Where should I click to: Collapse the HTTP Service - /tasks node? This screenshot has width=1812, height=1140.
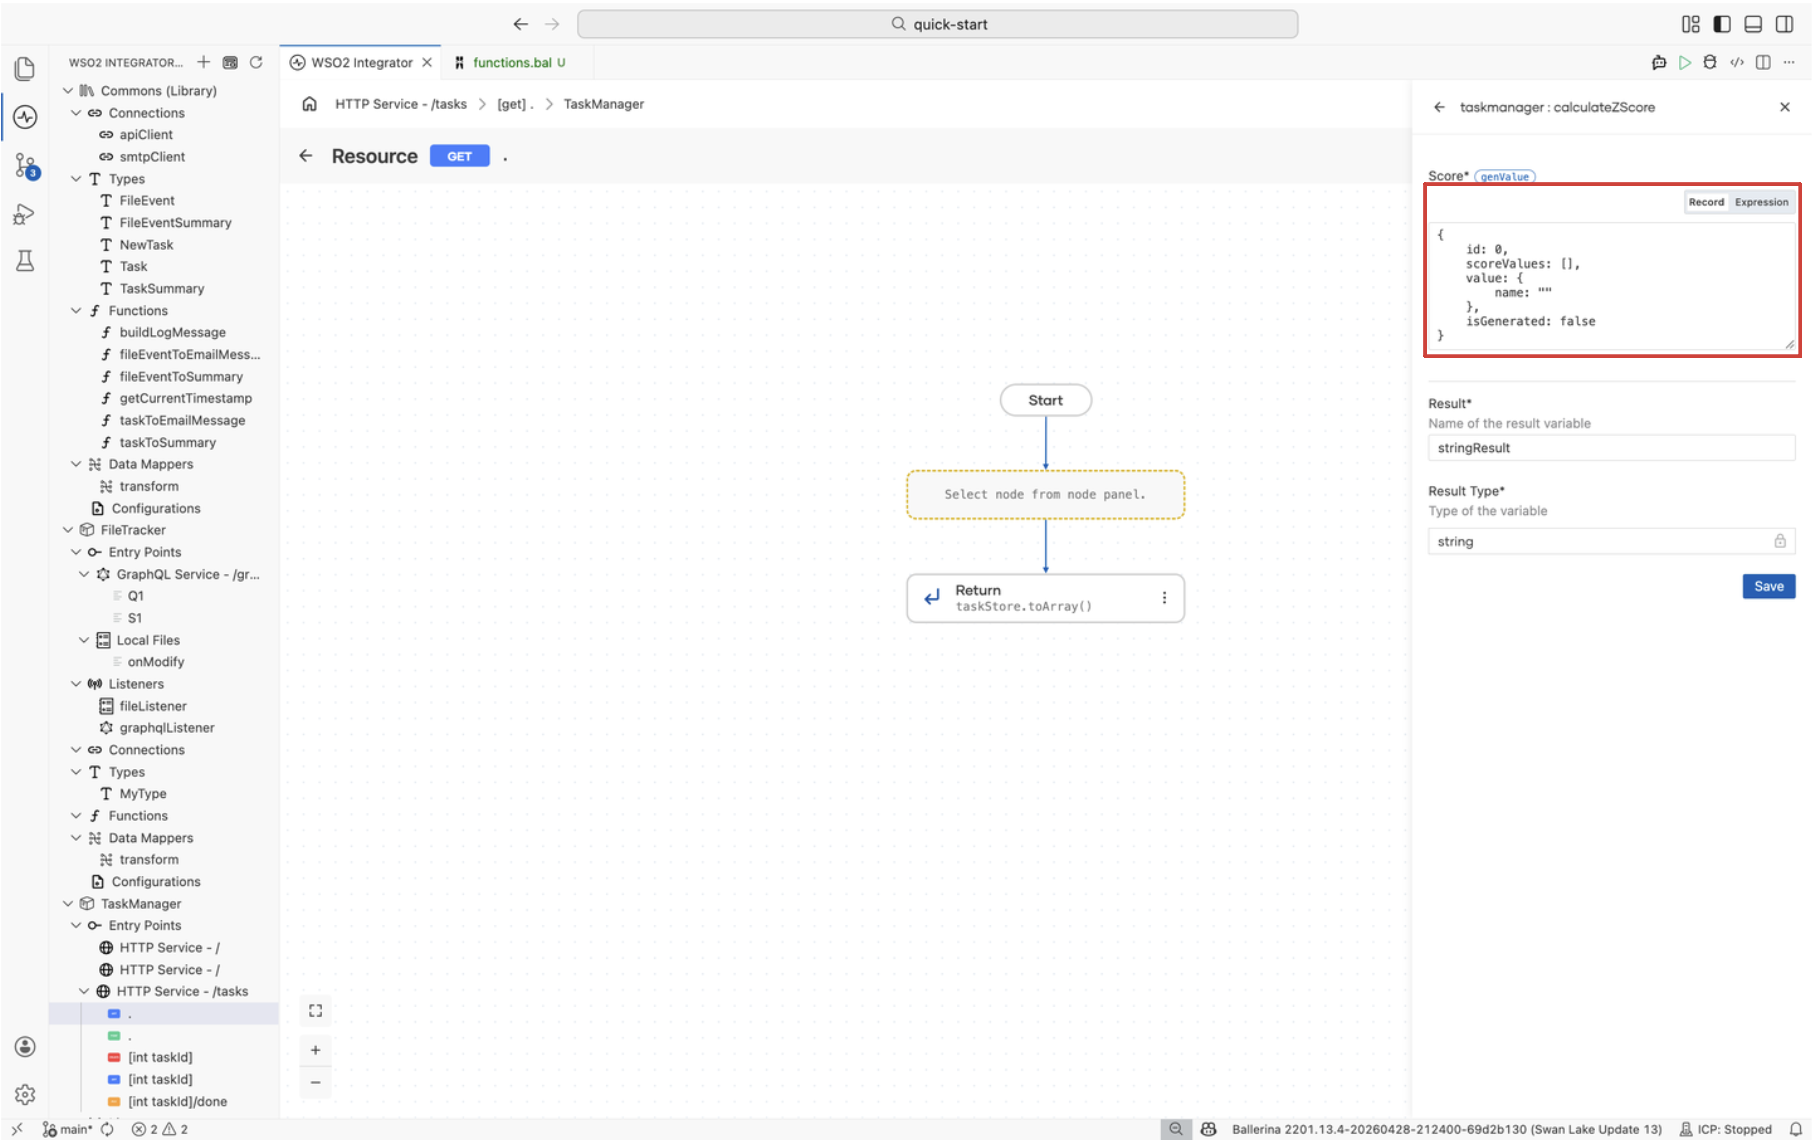[x=84, y=992]
